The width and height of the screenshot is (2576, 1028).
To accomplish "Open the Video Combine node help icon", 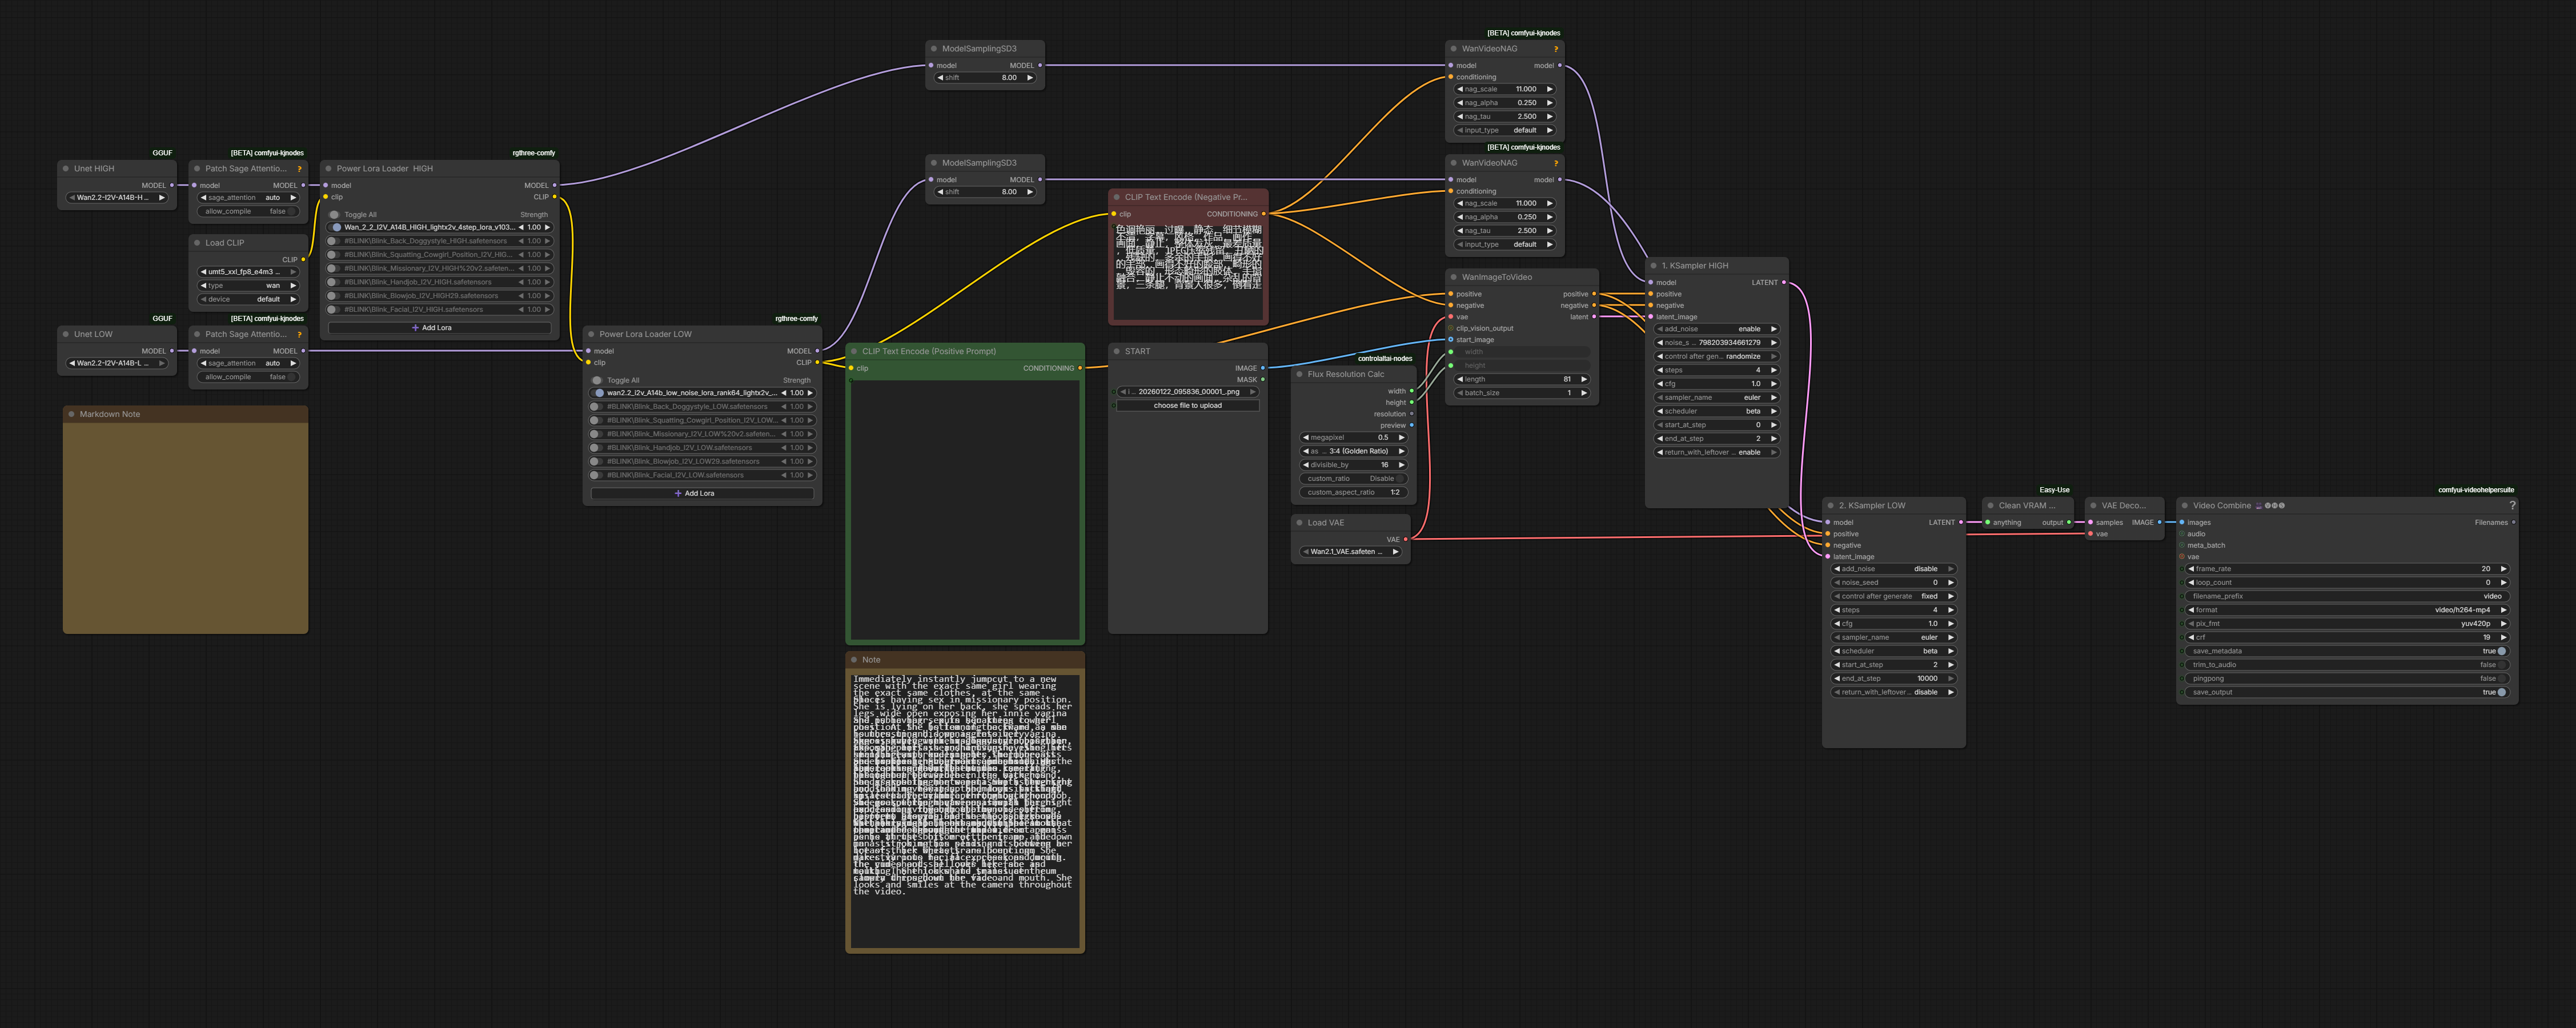I will point(2512,506).
